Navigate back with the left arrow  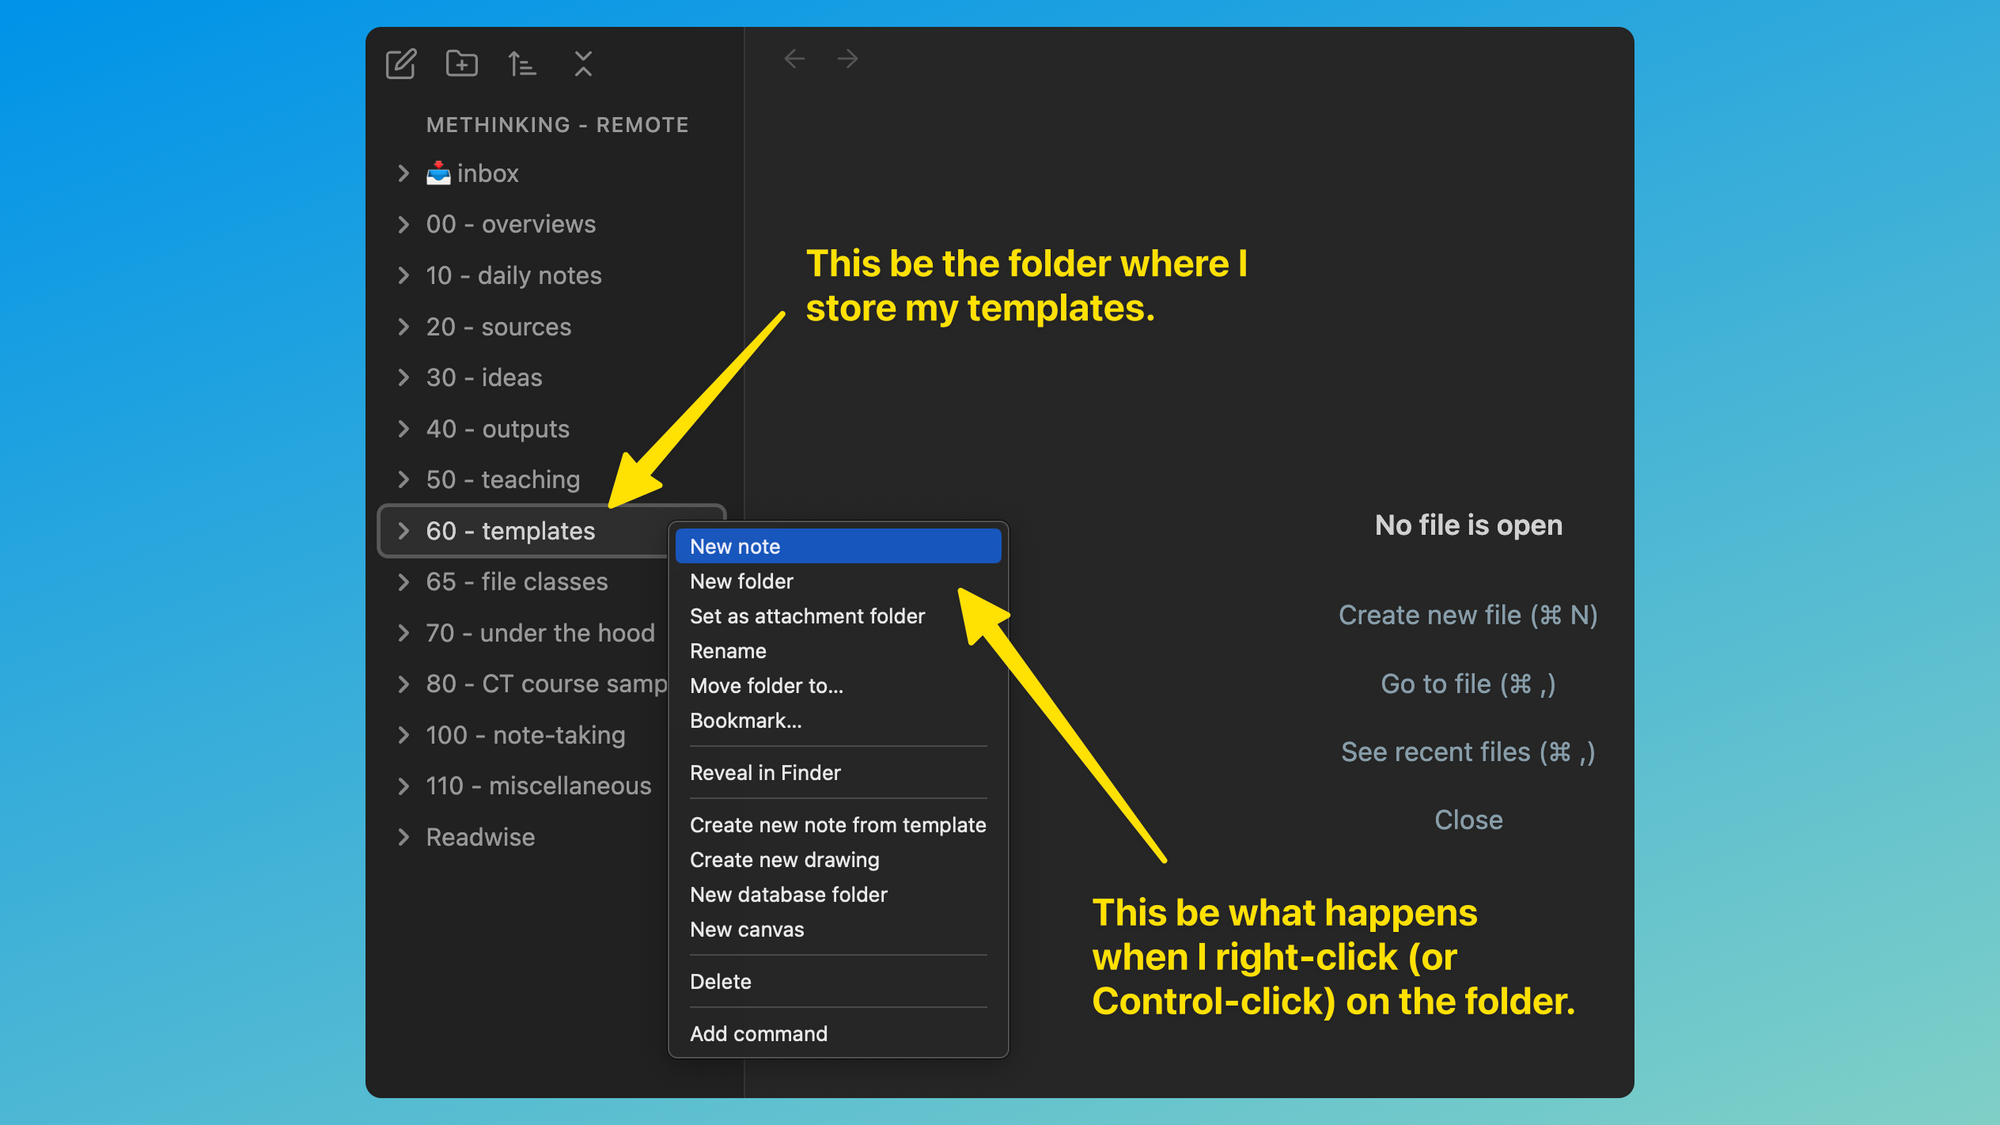(x=795, y=59)
